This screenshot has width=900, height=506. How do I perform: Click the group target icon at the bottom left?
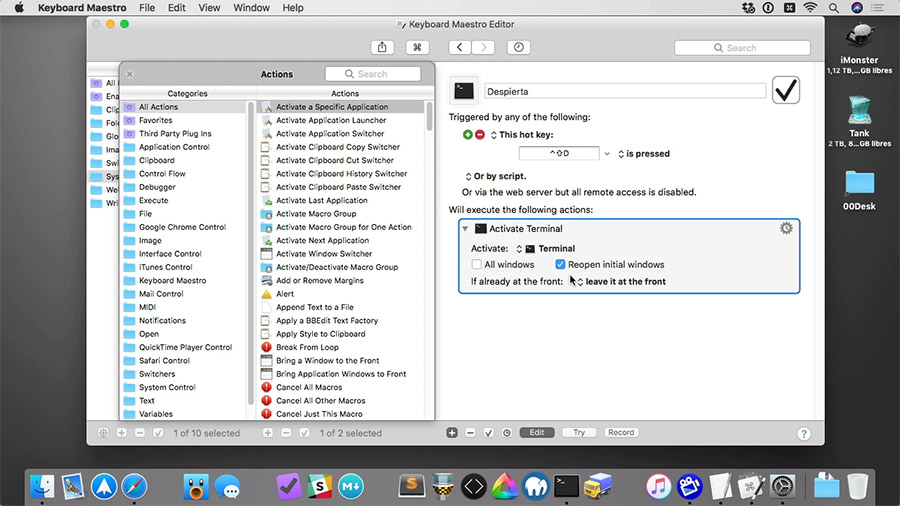click(103, 433)
